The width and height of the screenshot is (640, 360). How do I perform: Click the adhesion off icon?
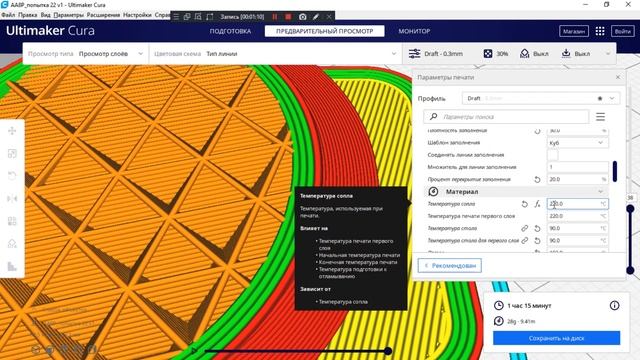click(x=566, y=53)
